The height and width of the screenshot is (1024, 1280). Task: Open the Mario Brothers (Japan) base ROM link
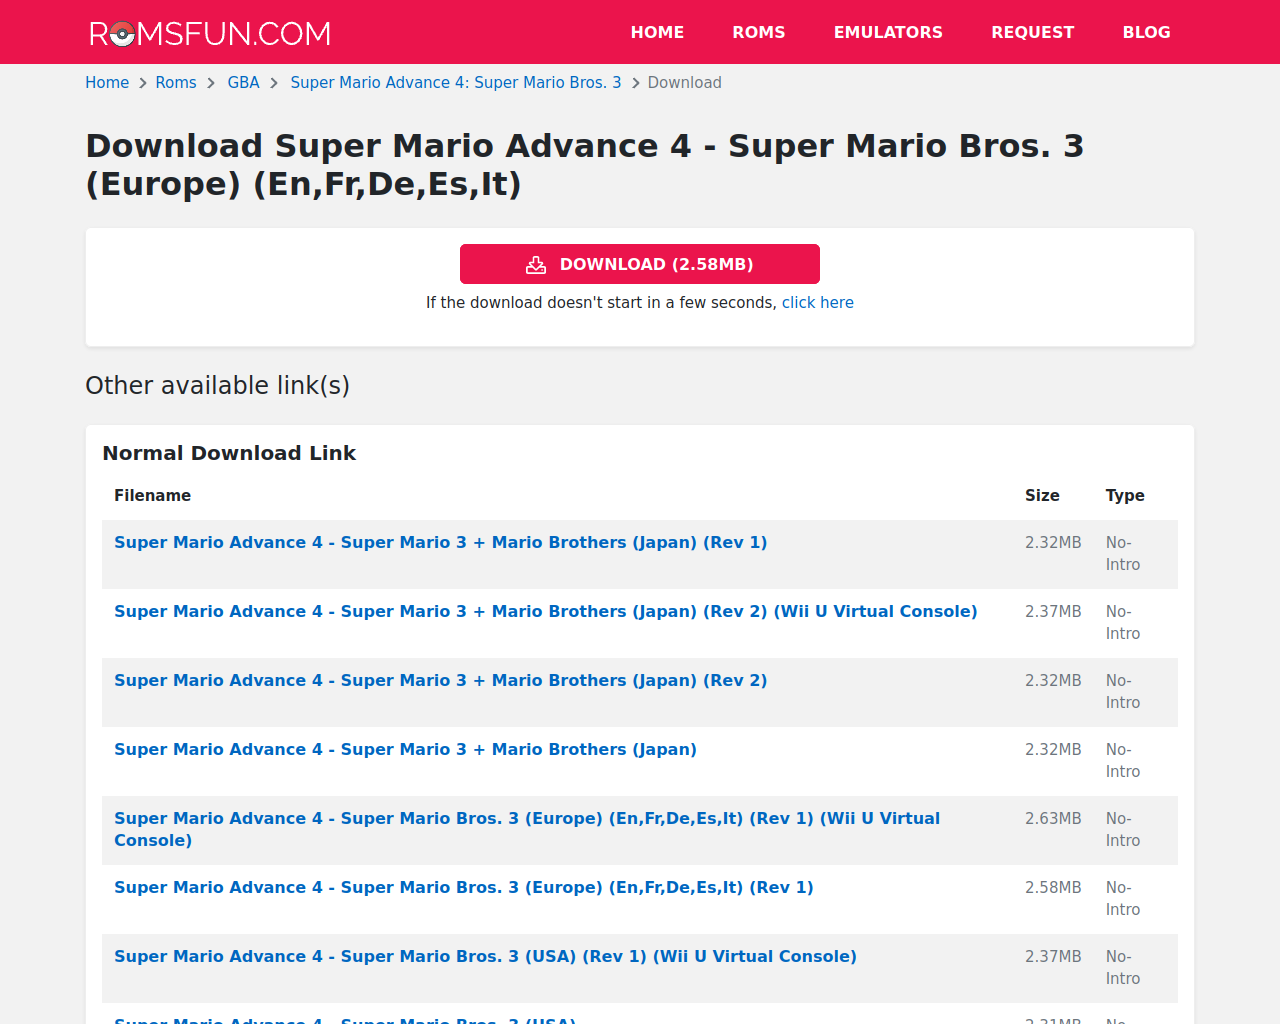[x=405, y=749]
